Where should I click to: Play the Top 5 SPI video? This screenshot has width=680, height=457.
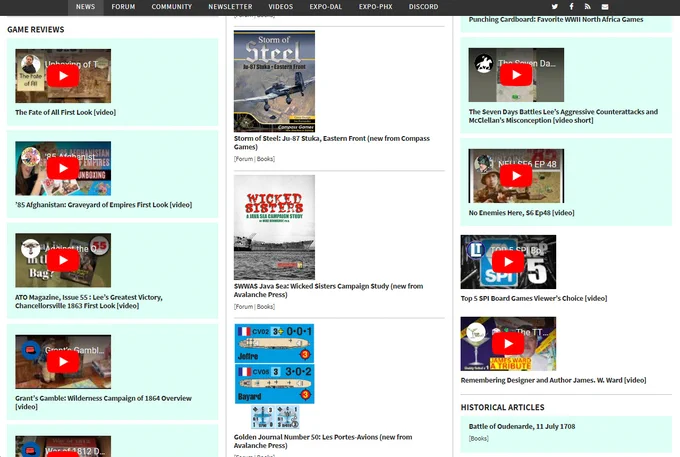[508, 262]
